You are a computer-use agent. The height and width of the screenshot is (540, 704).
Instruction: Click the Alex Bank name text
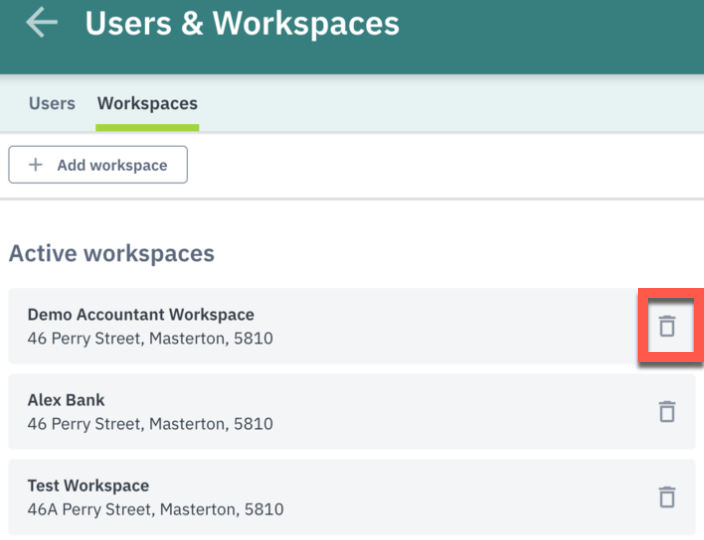(66, 400)
